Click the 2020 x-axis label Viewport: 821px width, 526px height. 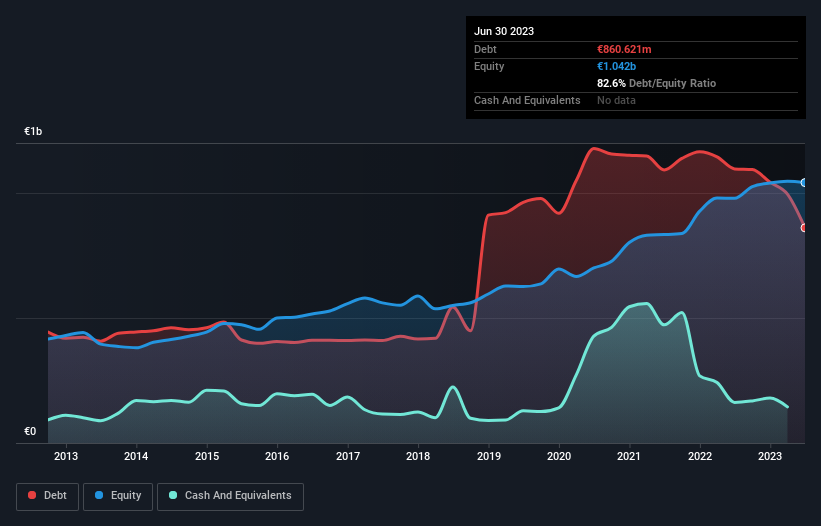click(559, 456)
